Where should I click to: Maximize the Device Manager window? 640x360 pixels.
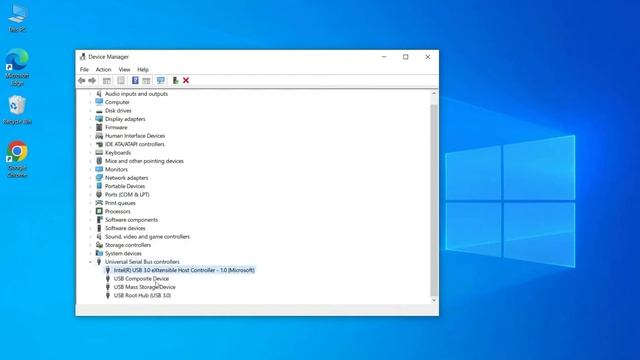coord(405,57)
